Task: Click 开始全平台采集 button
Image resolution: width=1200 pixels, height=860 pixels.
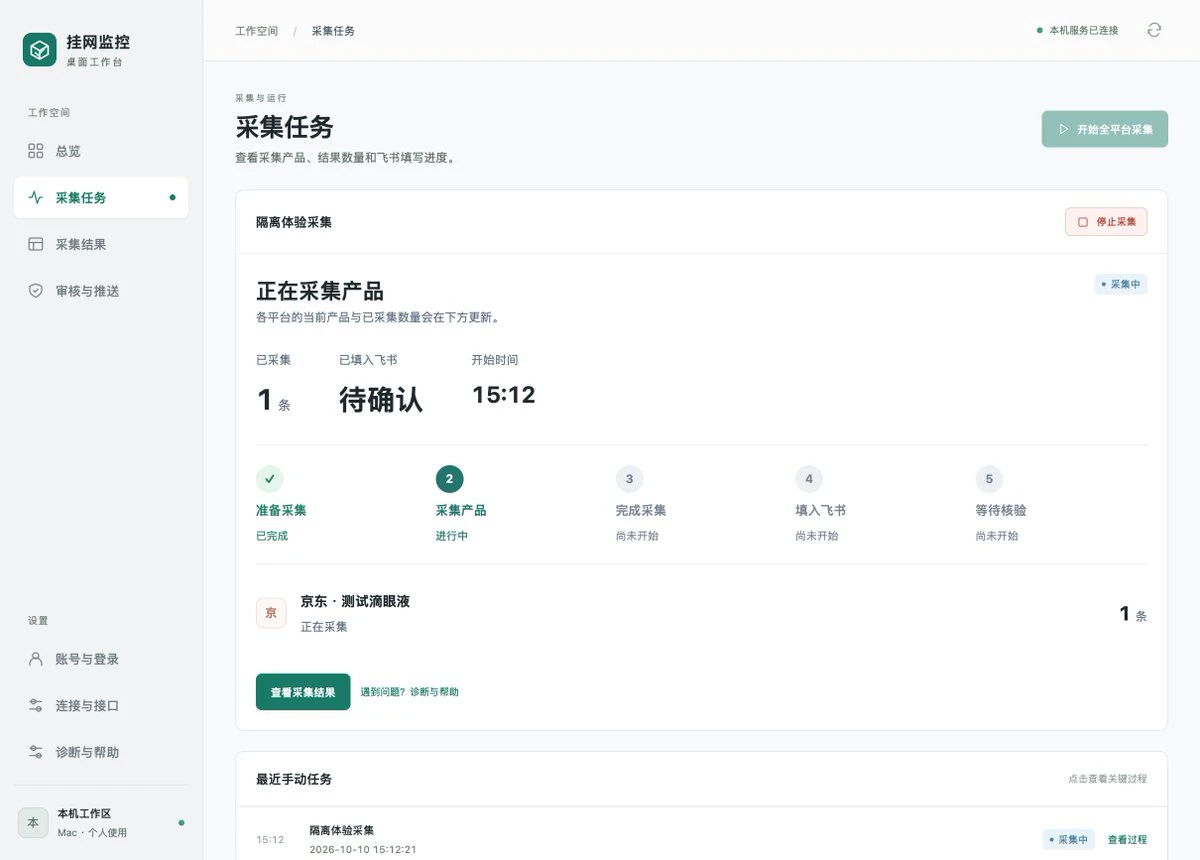Action: tap(1105, 129)
